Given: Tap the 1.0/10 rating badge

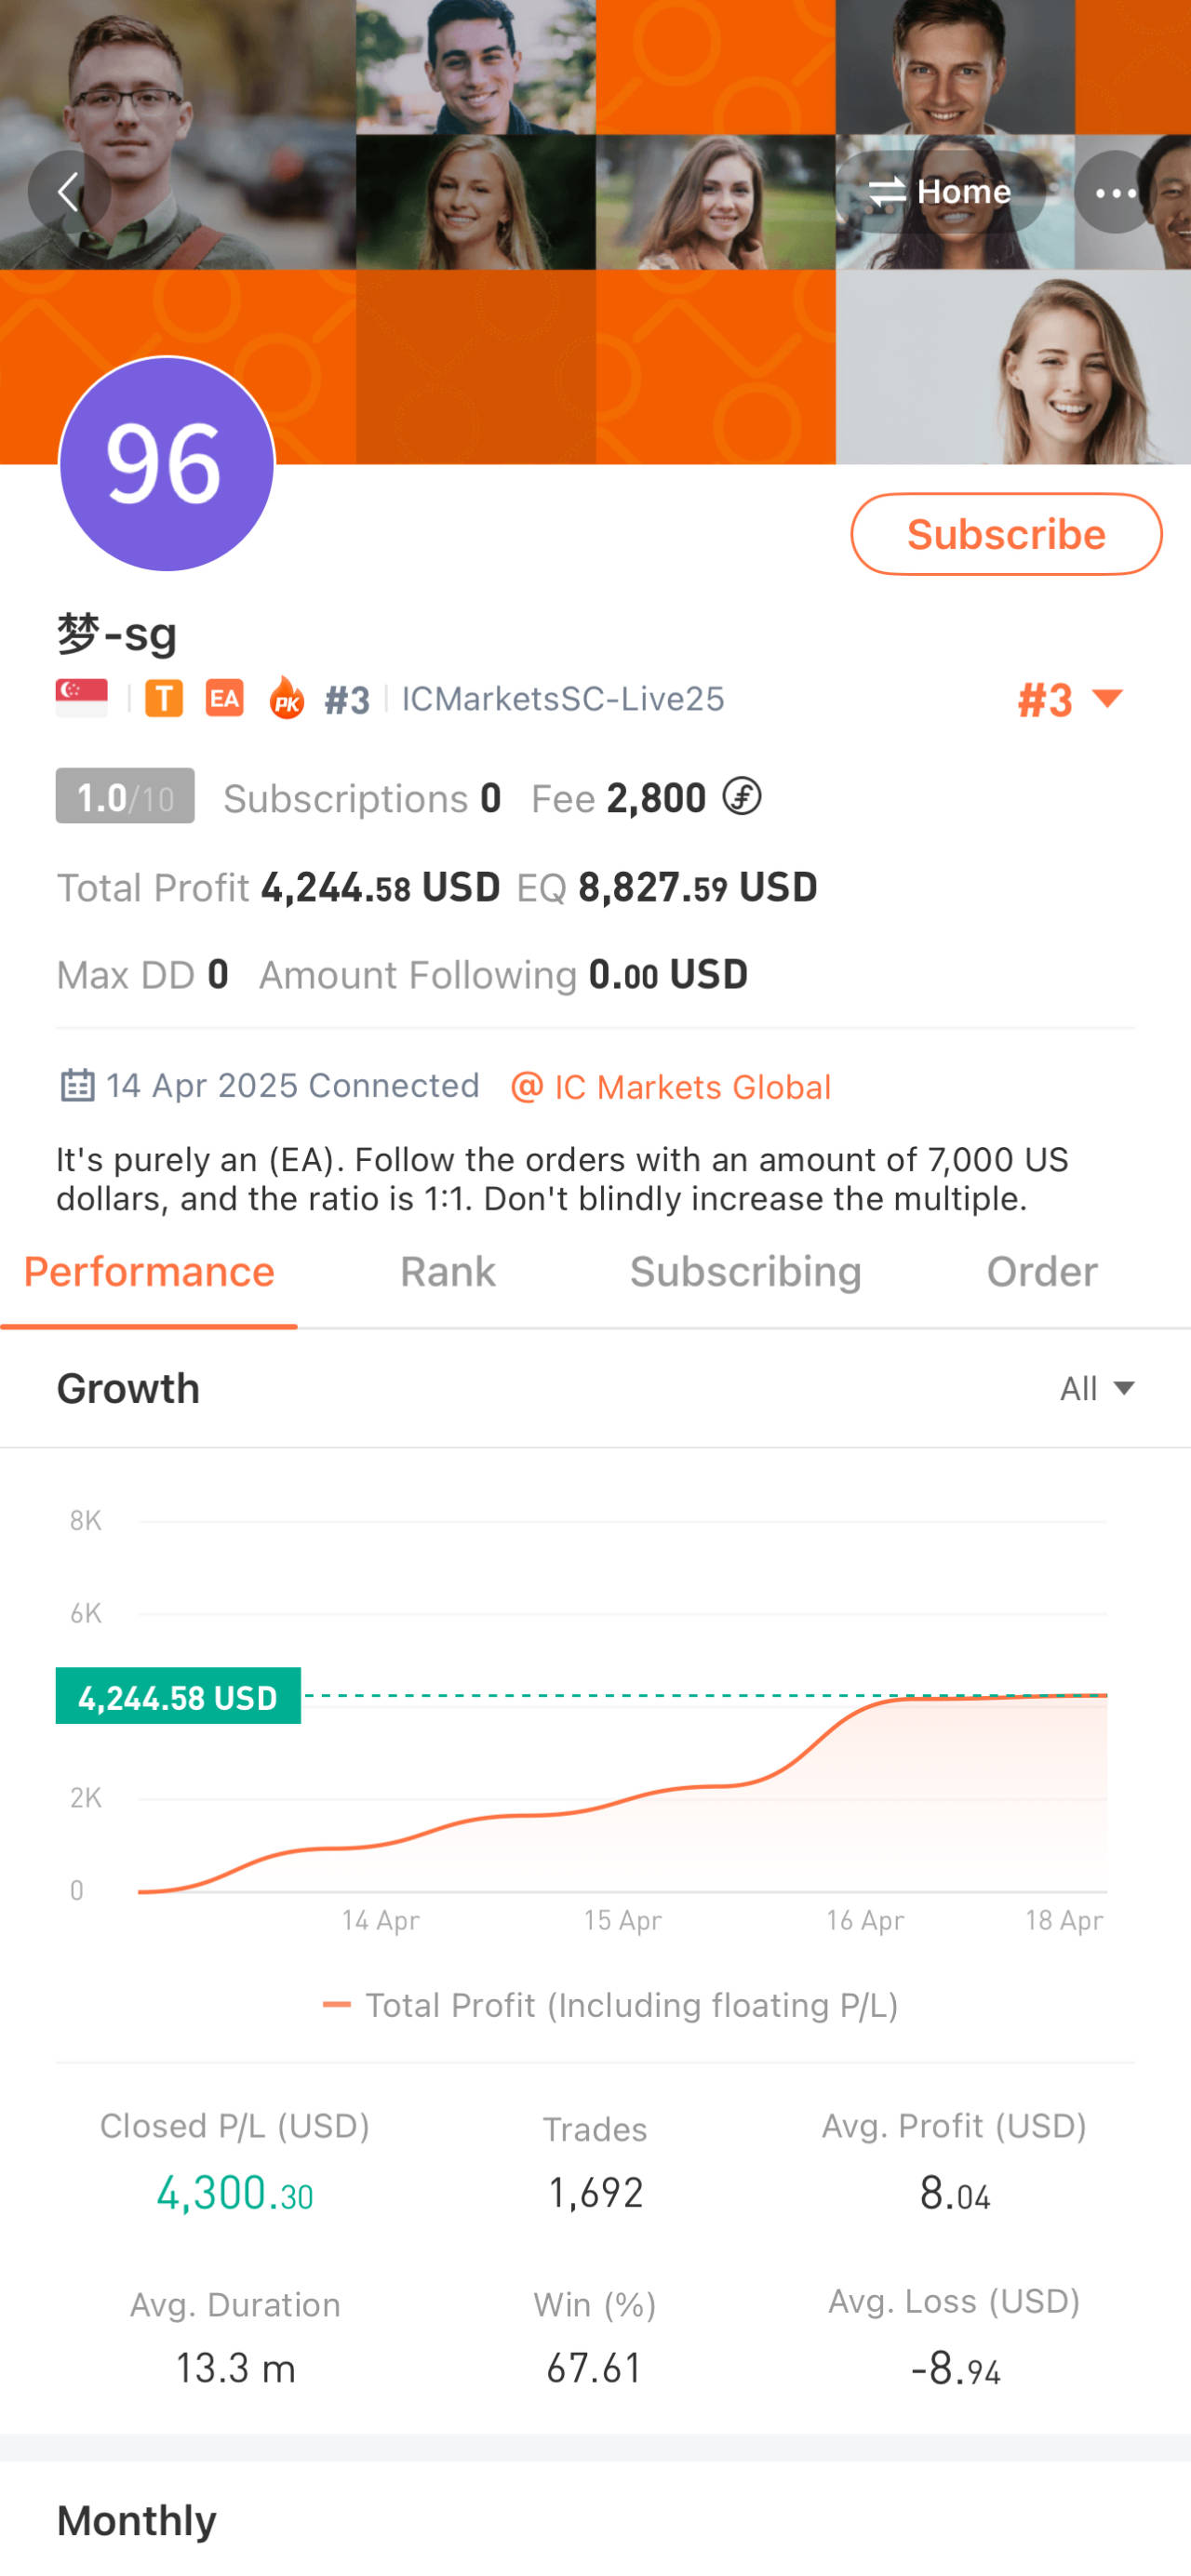Looking at the screenshot, I should [x=125, y=797].
